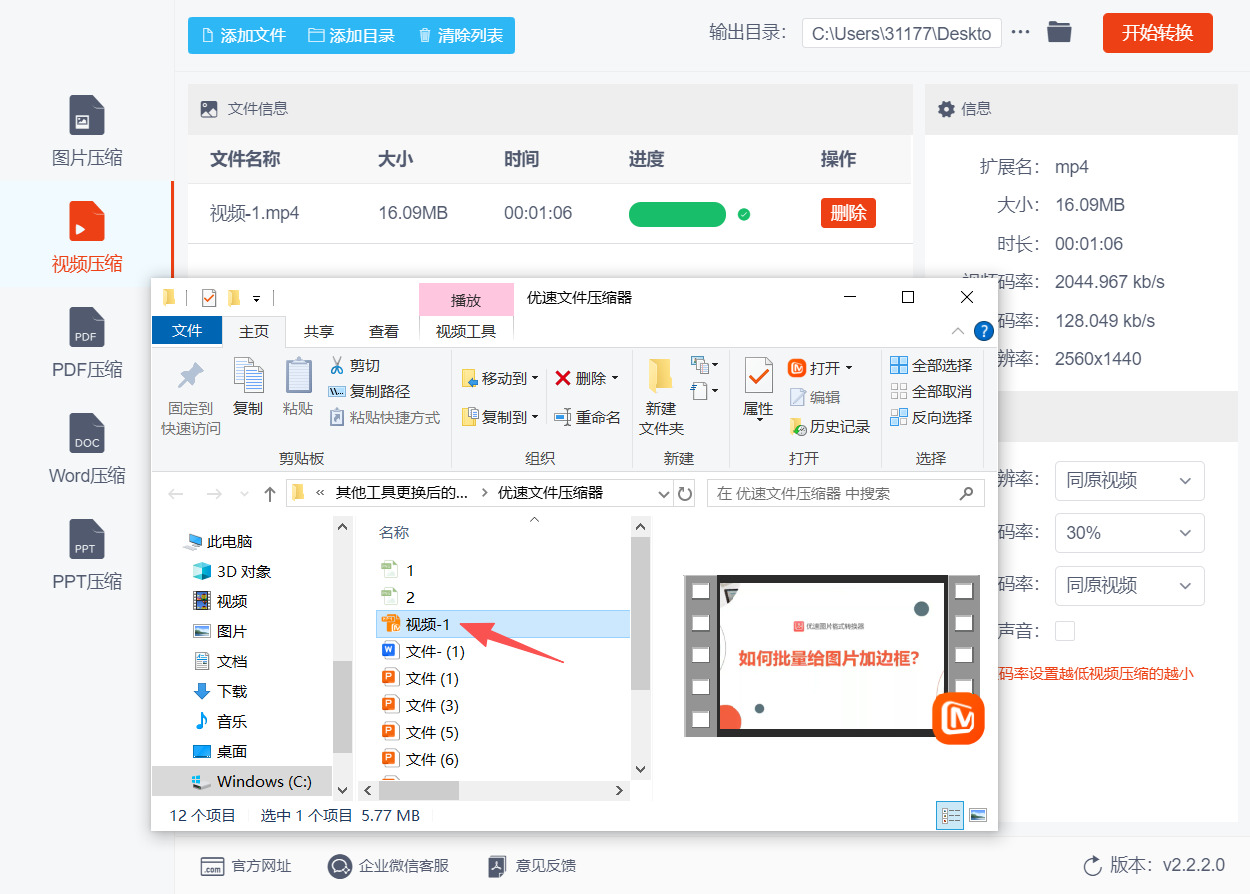Delete 视频-1.mp4 with the 删除 button
Image resolution: width=1250 pixels, height=894 pixels.
click(848, 213)
